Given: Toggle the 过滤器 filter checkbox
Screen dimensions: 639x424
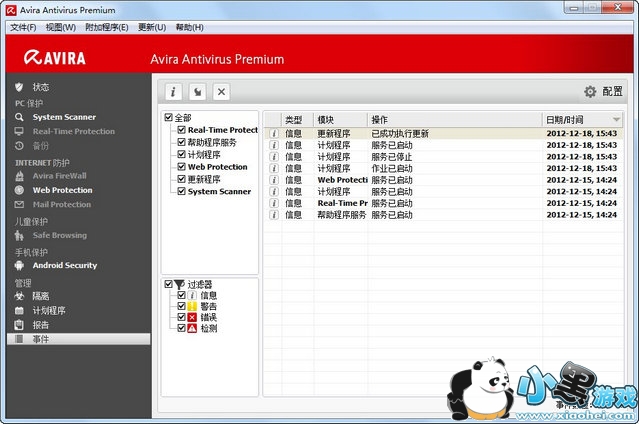Looking at the screenshot, I should pyautogui.click(x=168, y=284).
